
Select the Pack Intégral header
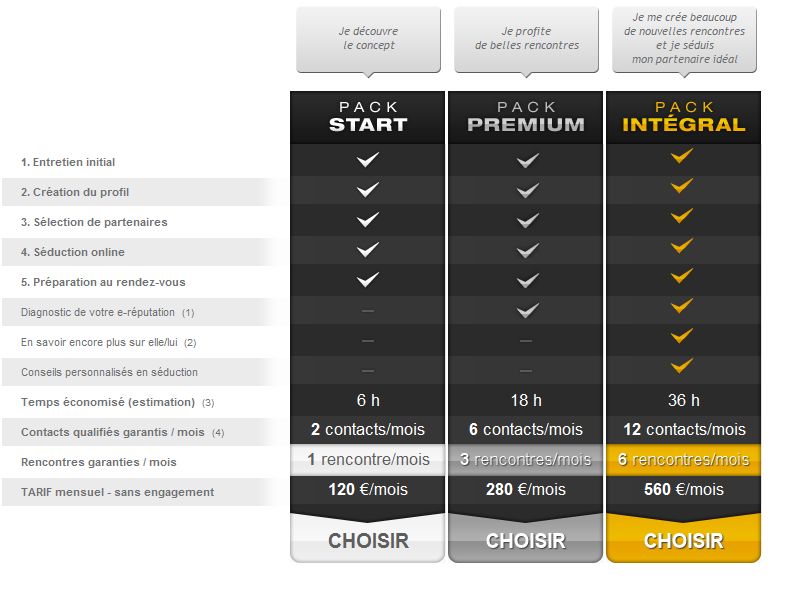(683, 117)
